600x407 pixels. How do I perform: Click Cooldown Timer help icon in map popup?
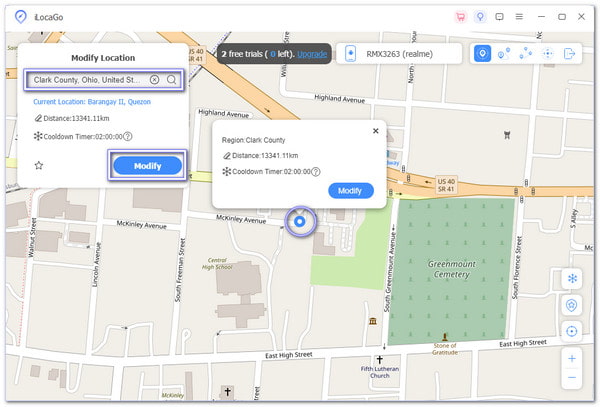click(316, 172)
